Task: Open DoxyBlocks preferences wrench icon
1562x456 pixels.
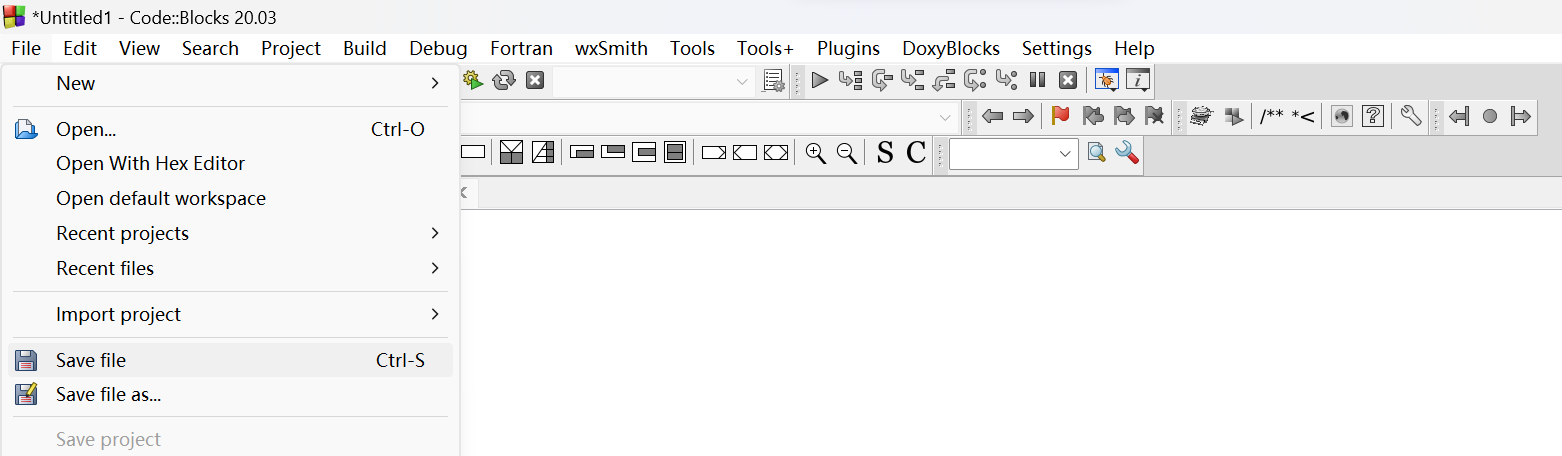Action: pos(1410,116)
